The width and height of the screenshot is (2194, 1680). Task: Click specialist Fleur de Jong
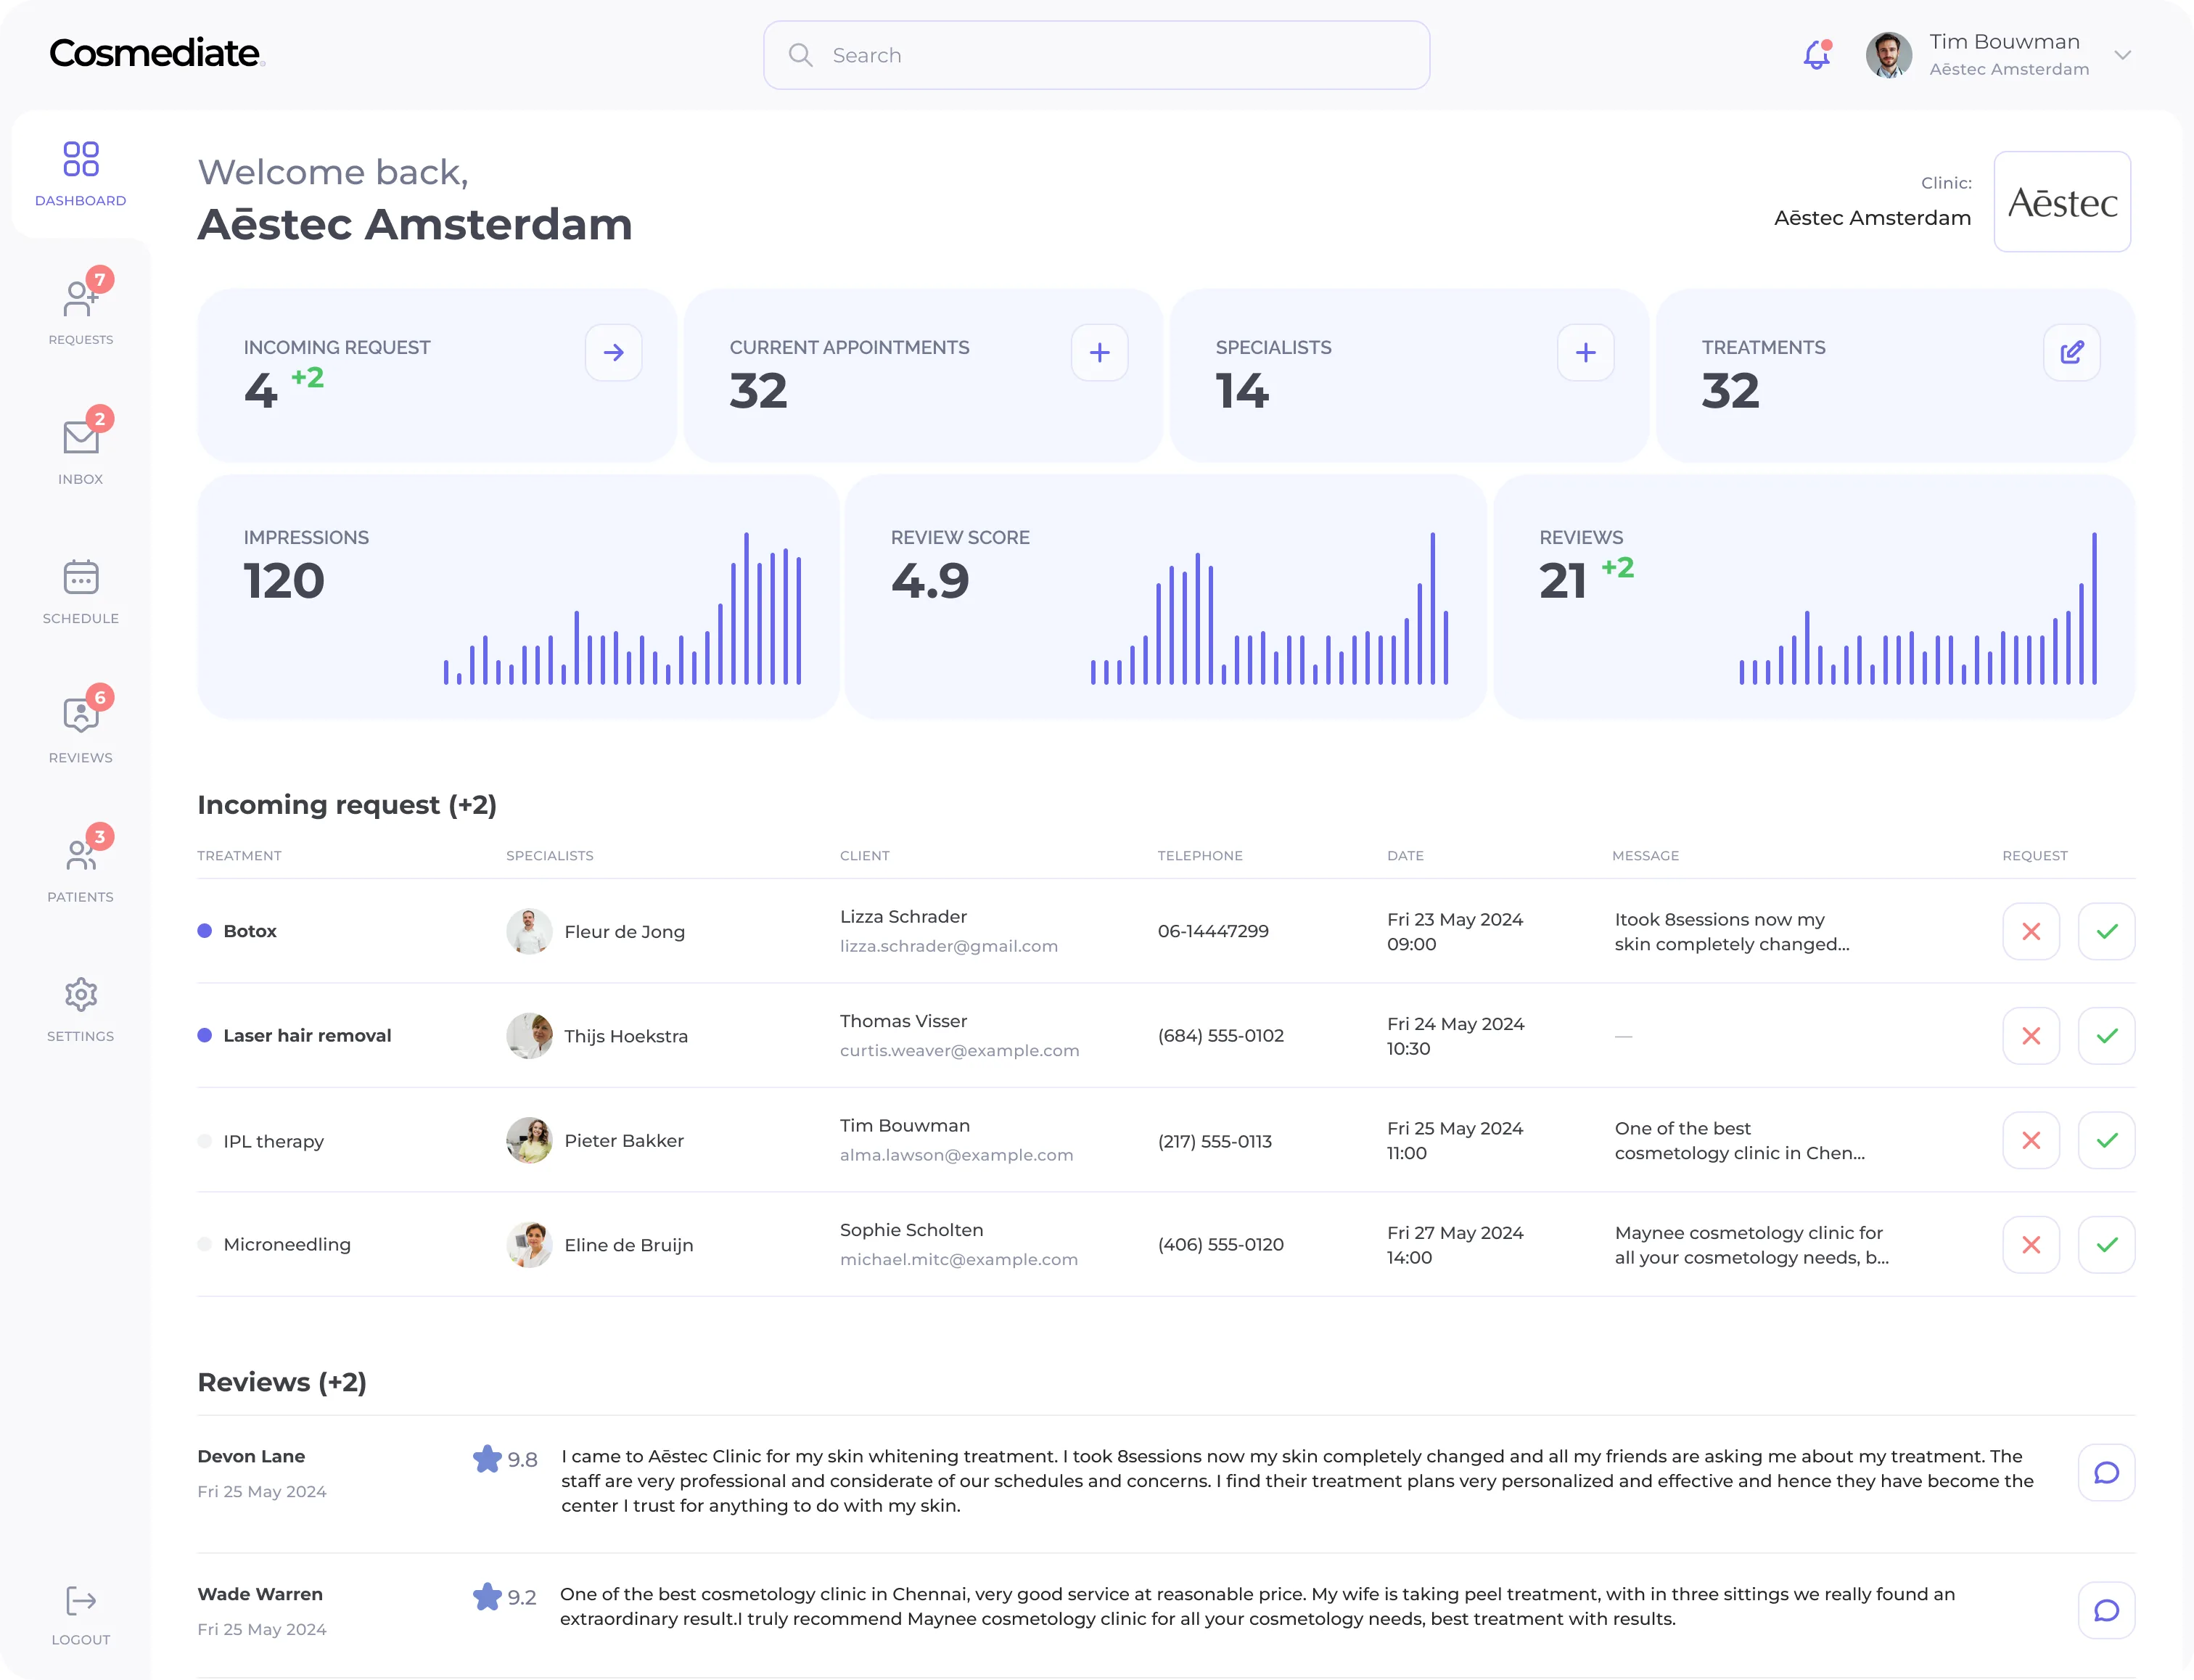pyautogui.click(x=624, y=931)
